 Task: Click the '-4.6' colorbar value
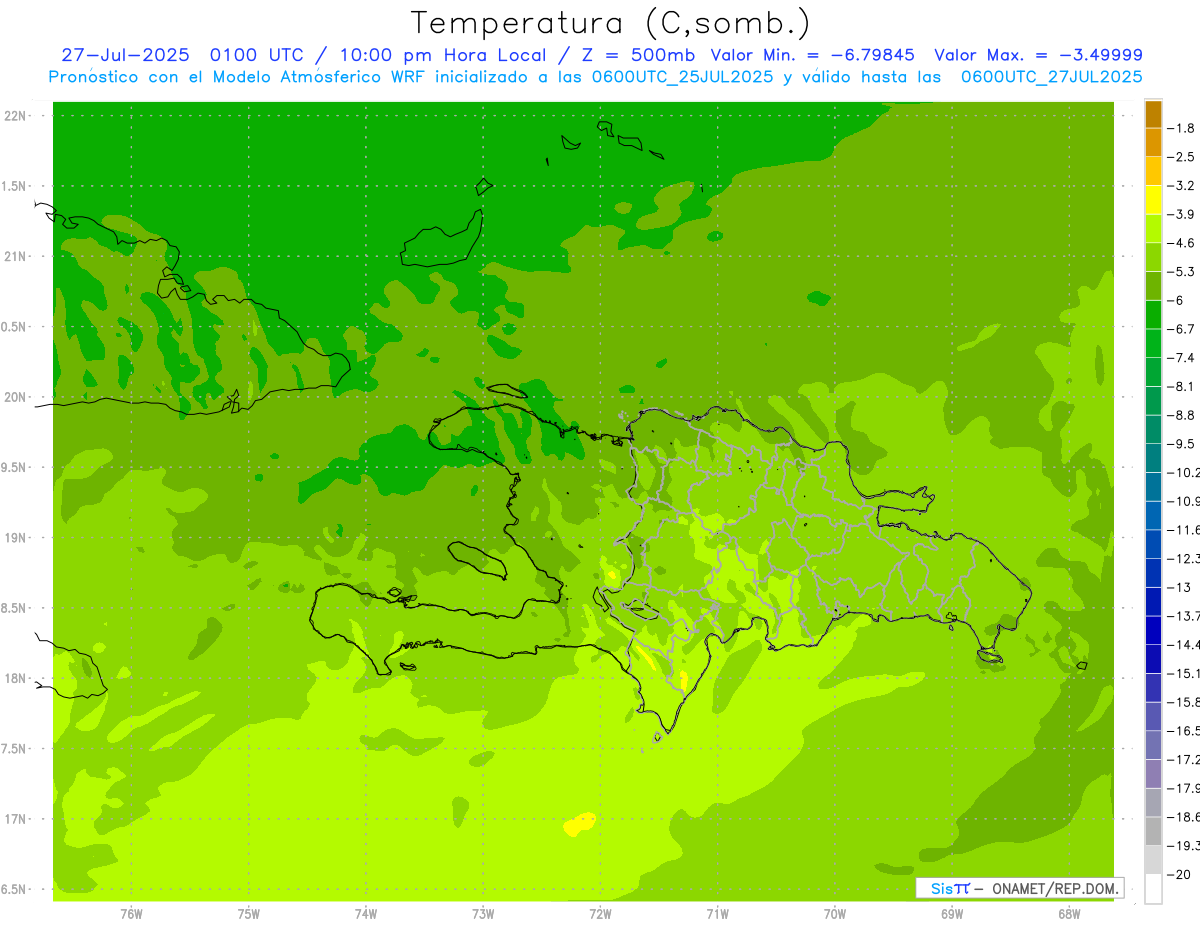pyautogui.click(x=1181, y=243)
